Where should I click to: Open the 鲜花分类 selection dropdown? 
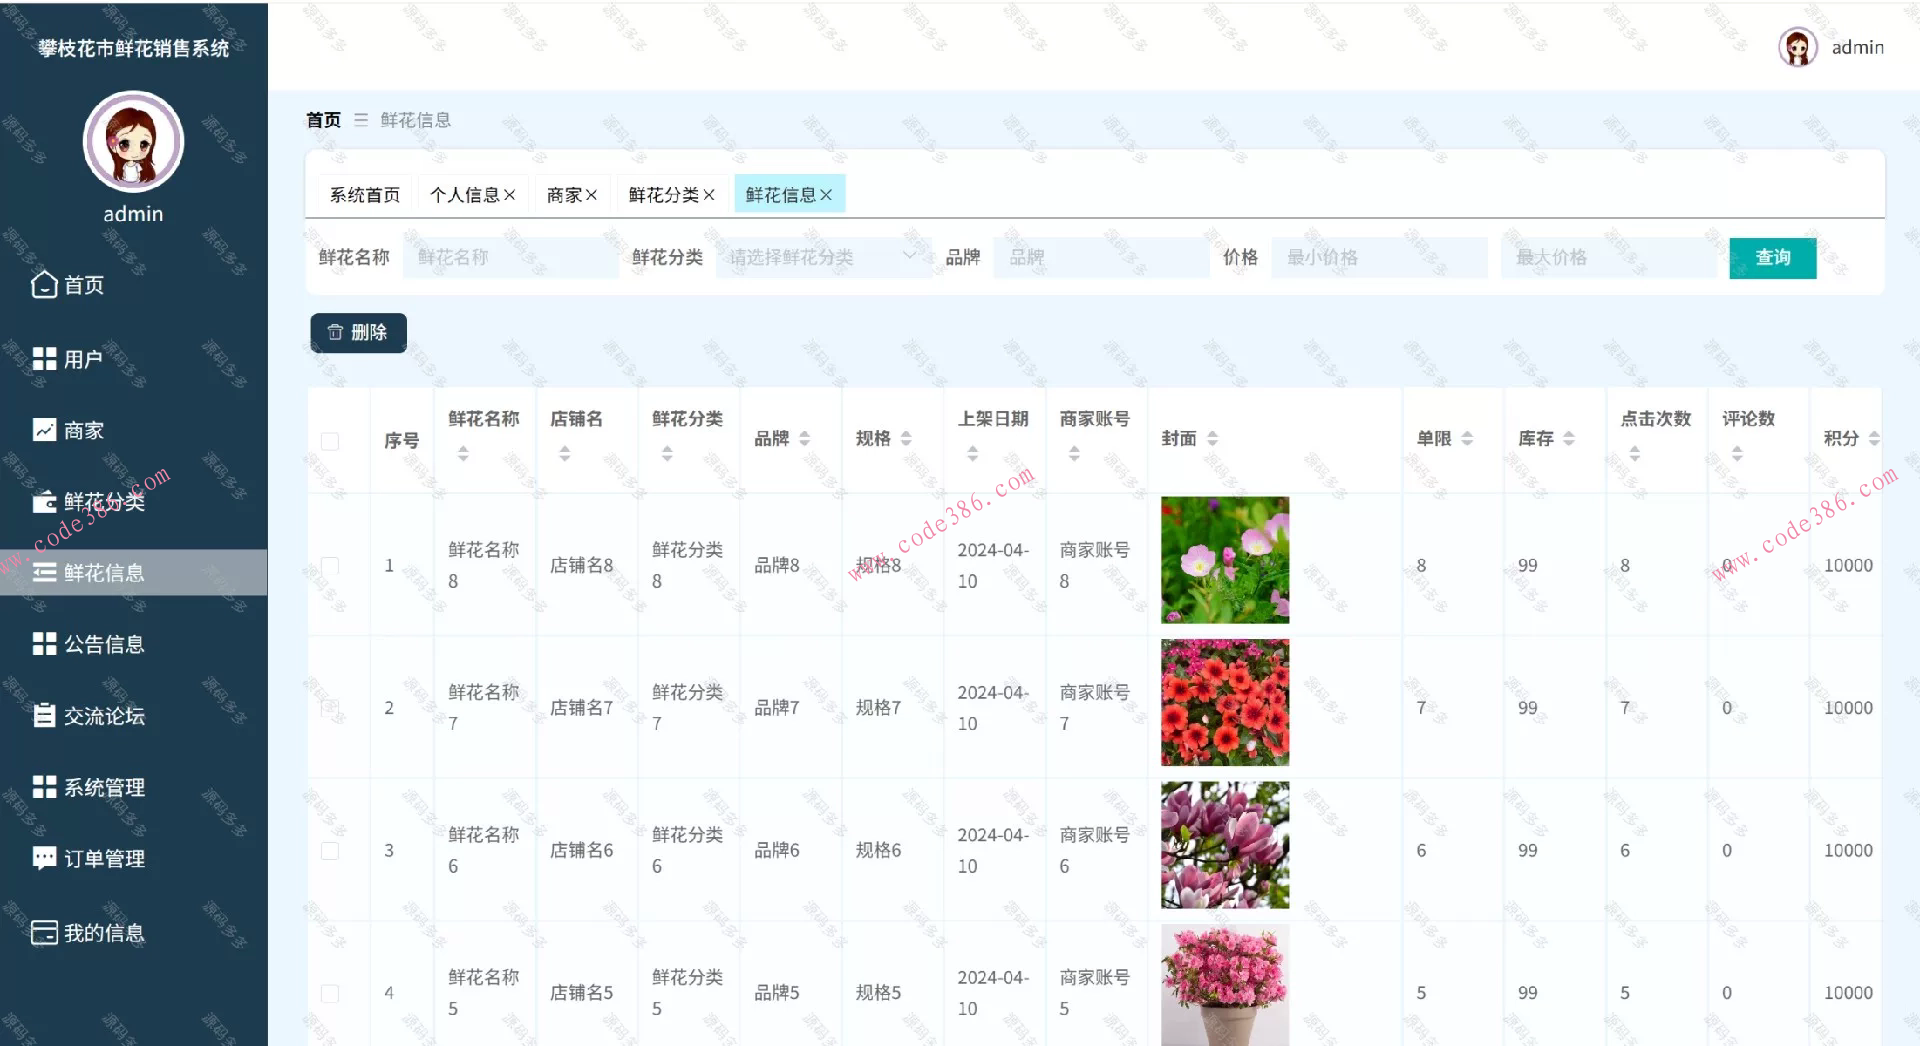[820, 257]
